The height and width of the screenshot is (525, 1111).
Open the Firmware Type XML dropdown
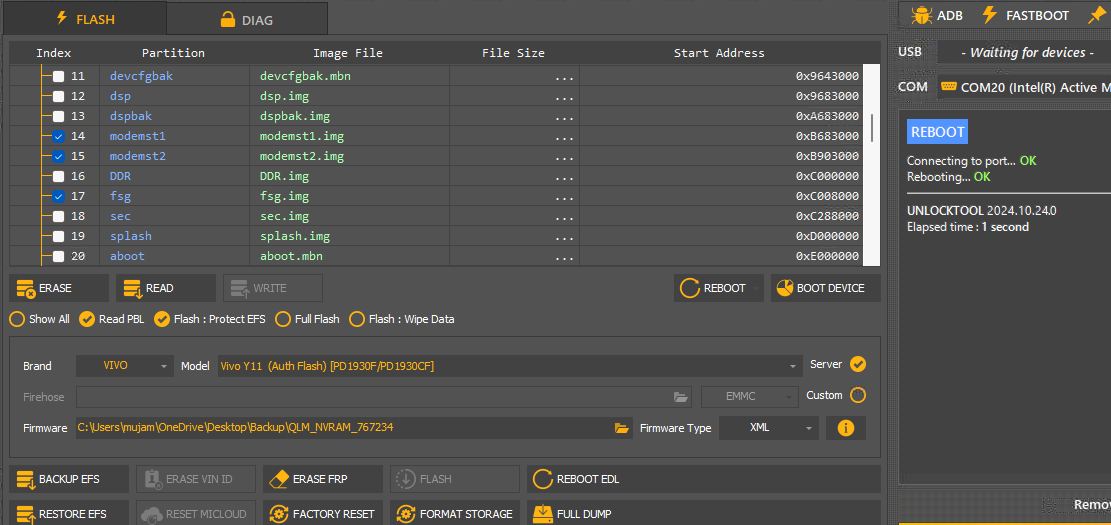click(x=769, y=428)
